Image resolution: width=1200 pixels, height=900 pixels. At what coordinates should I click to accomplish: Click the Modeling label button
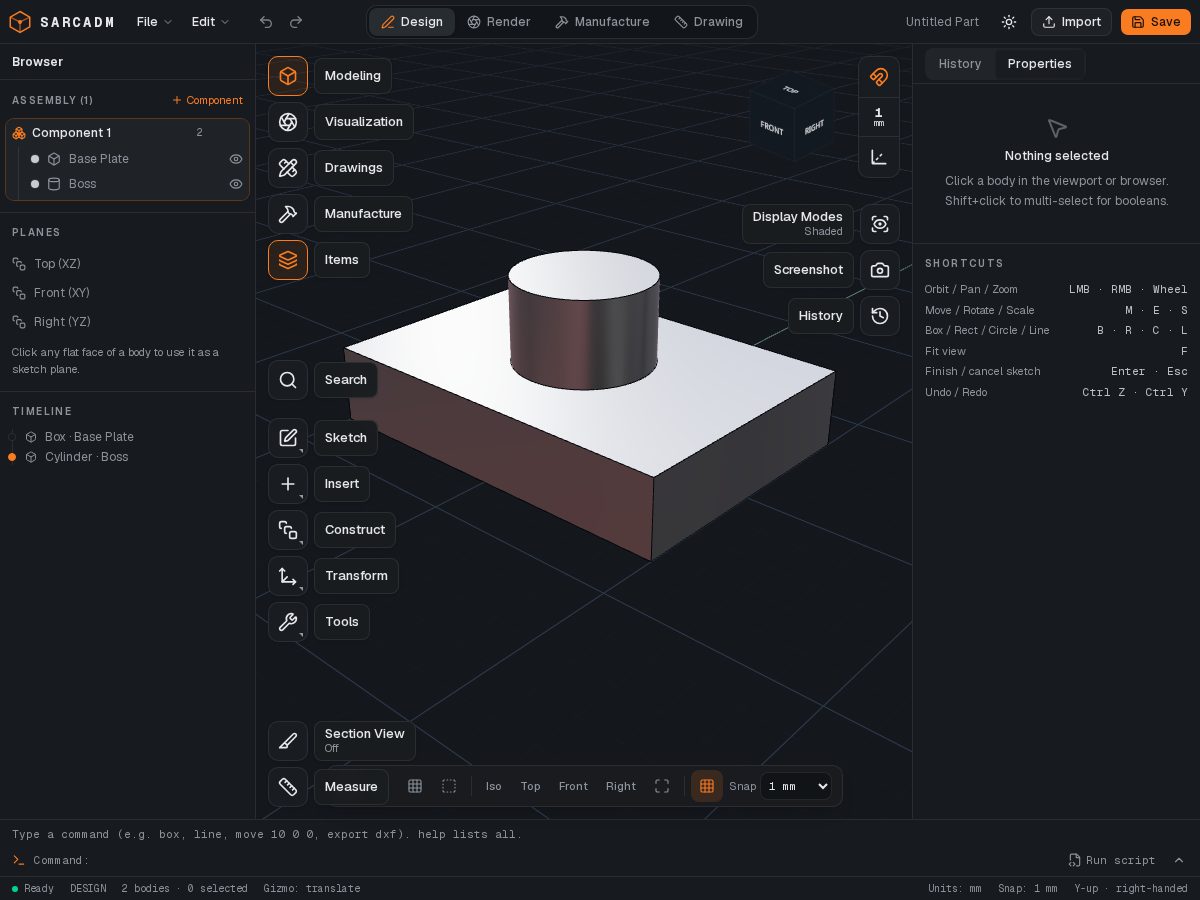pyautogui.click(x=353, y=76)
